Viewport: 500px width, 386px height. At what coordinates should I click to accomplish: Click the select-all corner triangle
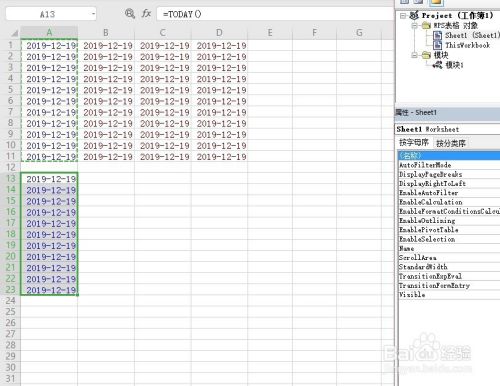(x=14, y=33)
